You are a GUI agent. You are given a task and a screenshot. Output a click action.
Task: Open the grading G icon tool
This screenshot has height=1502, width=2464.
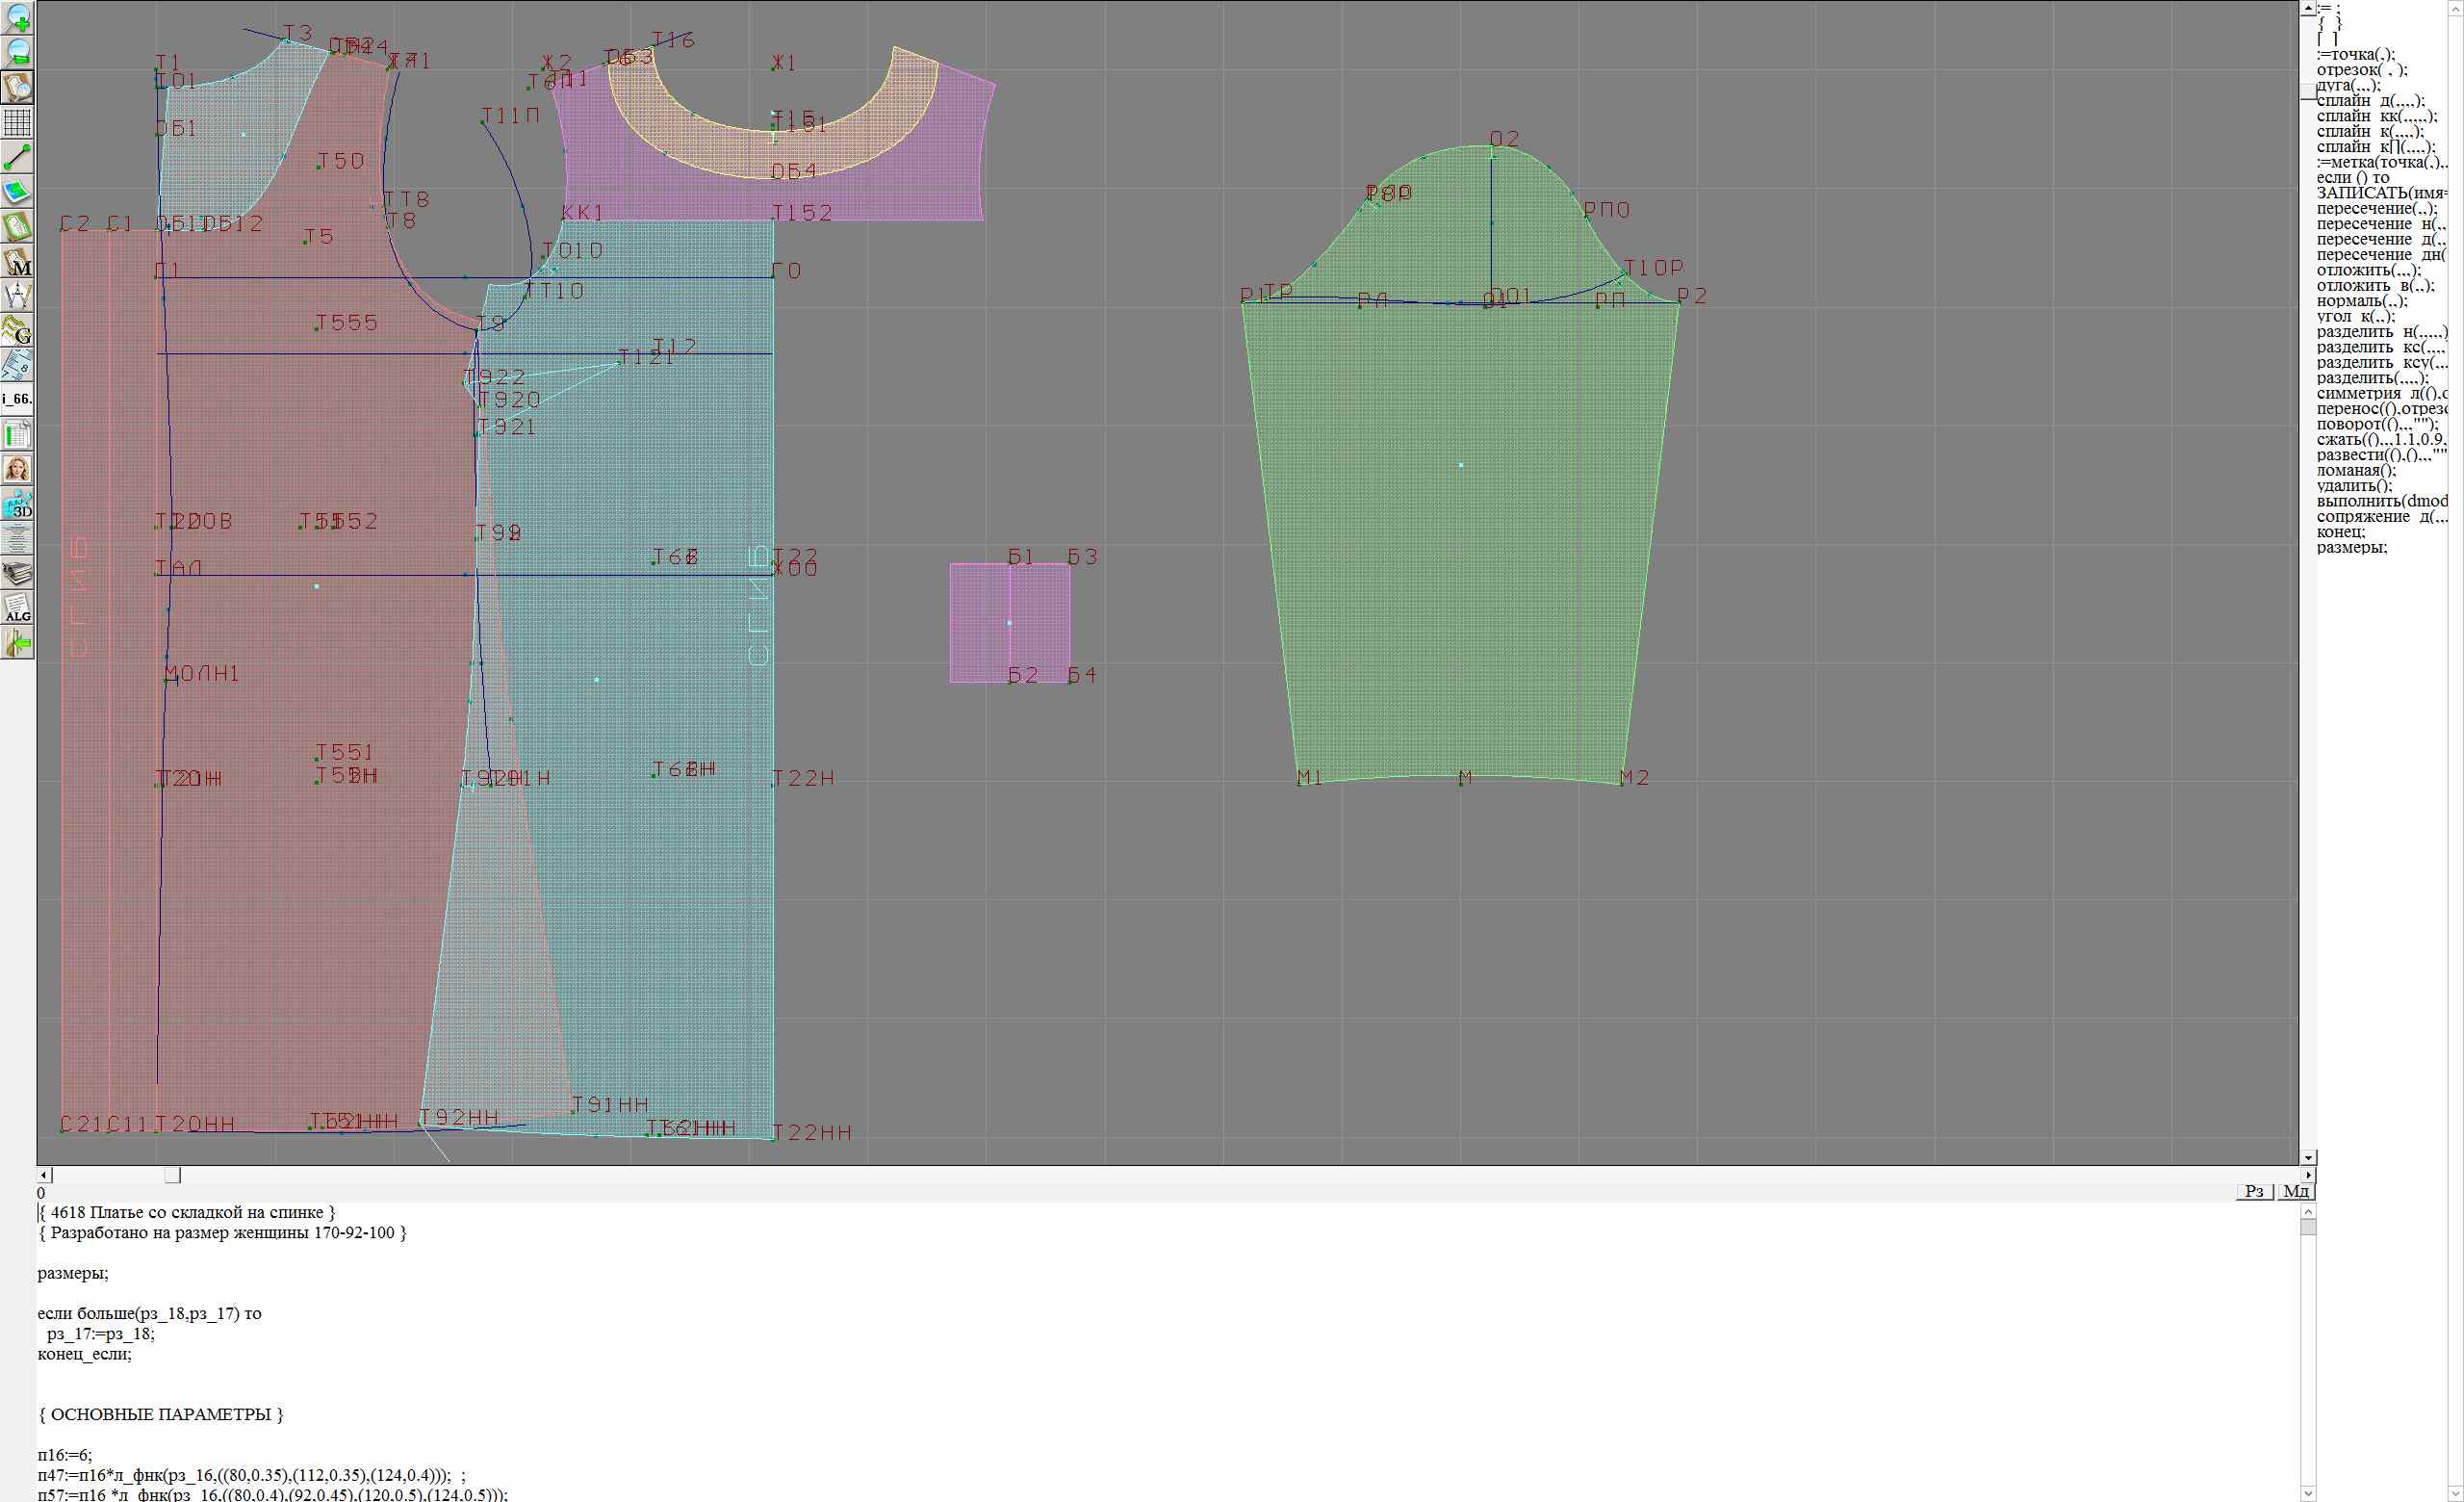coord(17,330)
